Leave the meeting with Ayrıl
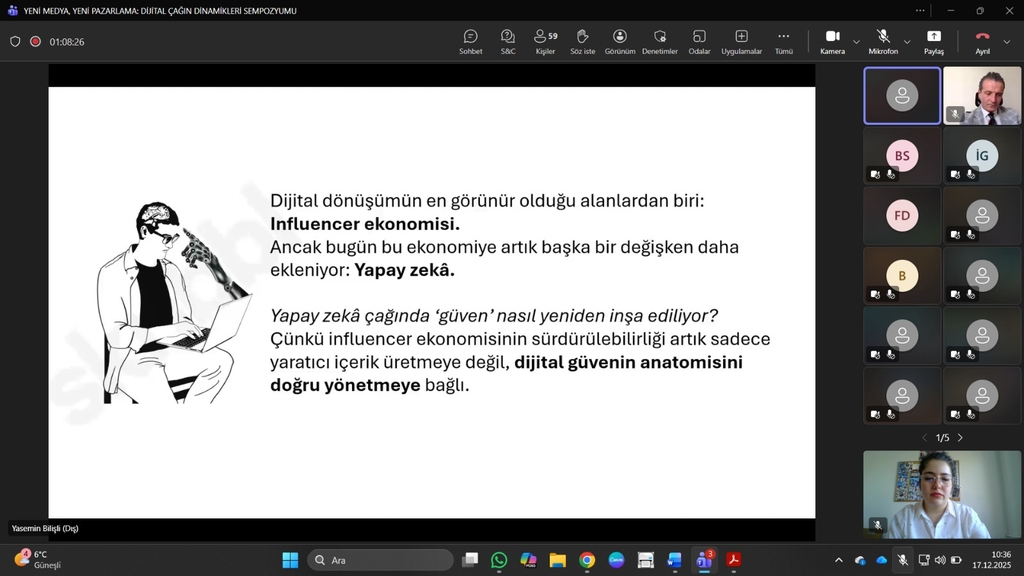This screenshot has width=1024, height=576. (982, 41)
